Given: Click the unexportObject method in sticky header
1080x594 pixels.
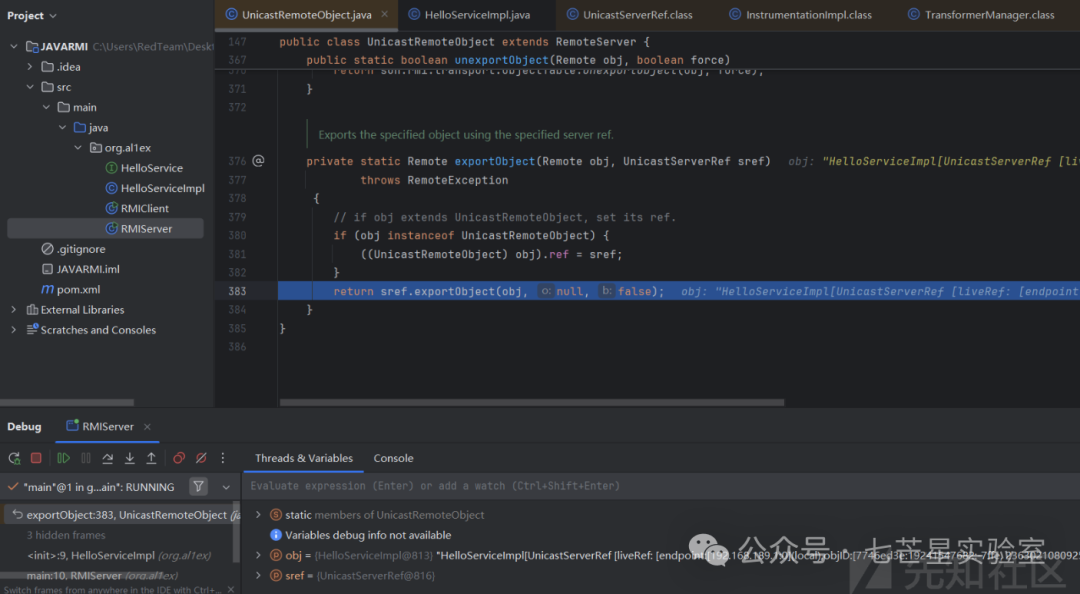Looking at the screenshot, I should click(x=501, y=60).
